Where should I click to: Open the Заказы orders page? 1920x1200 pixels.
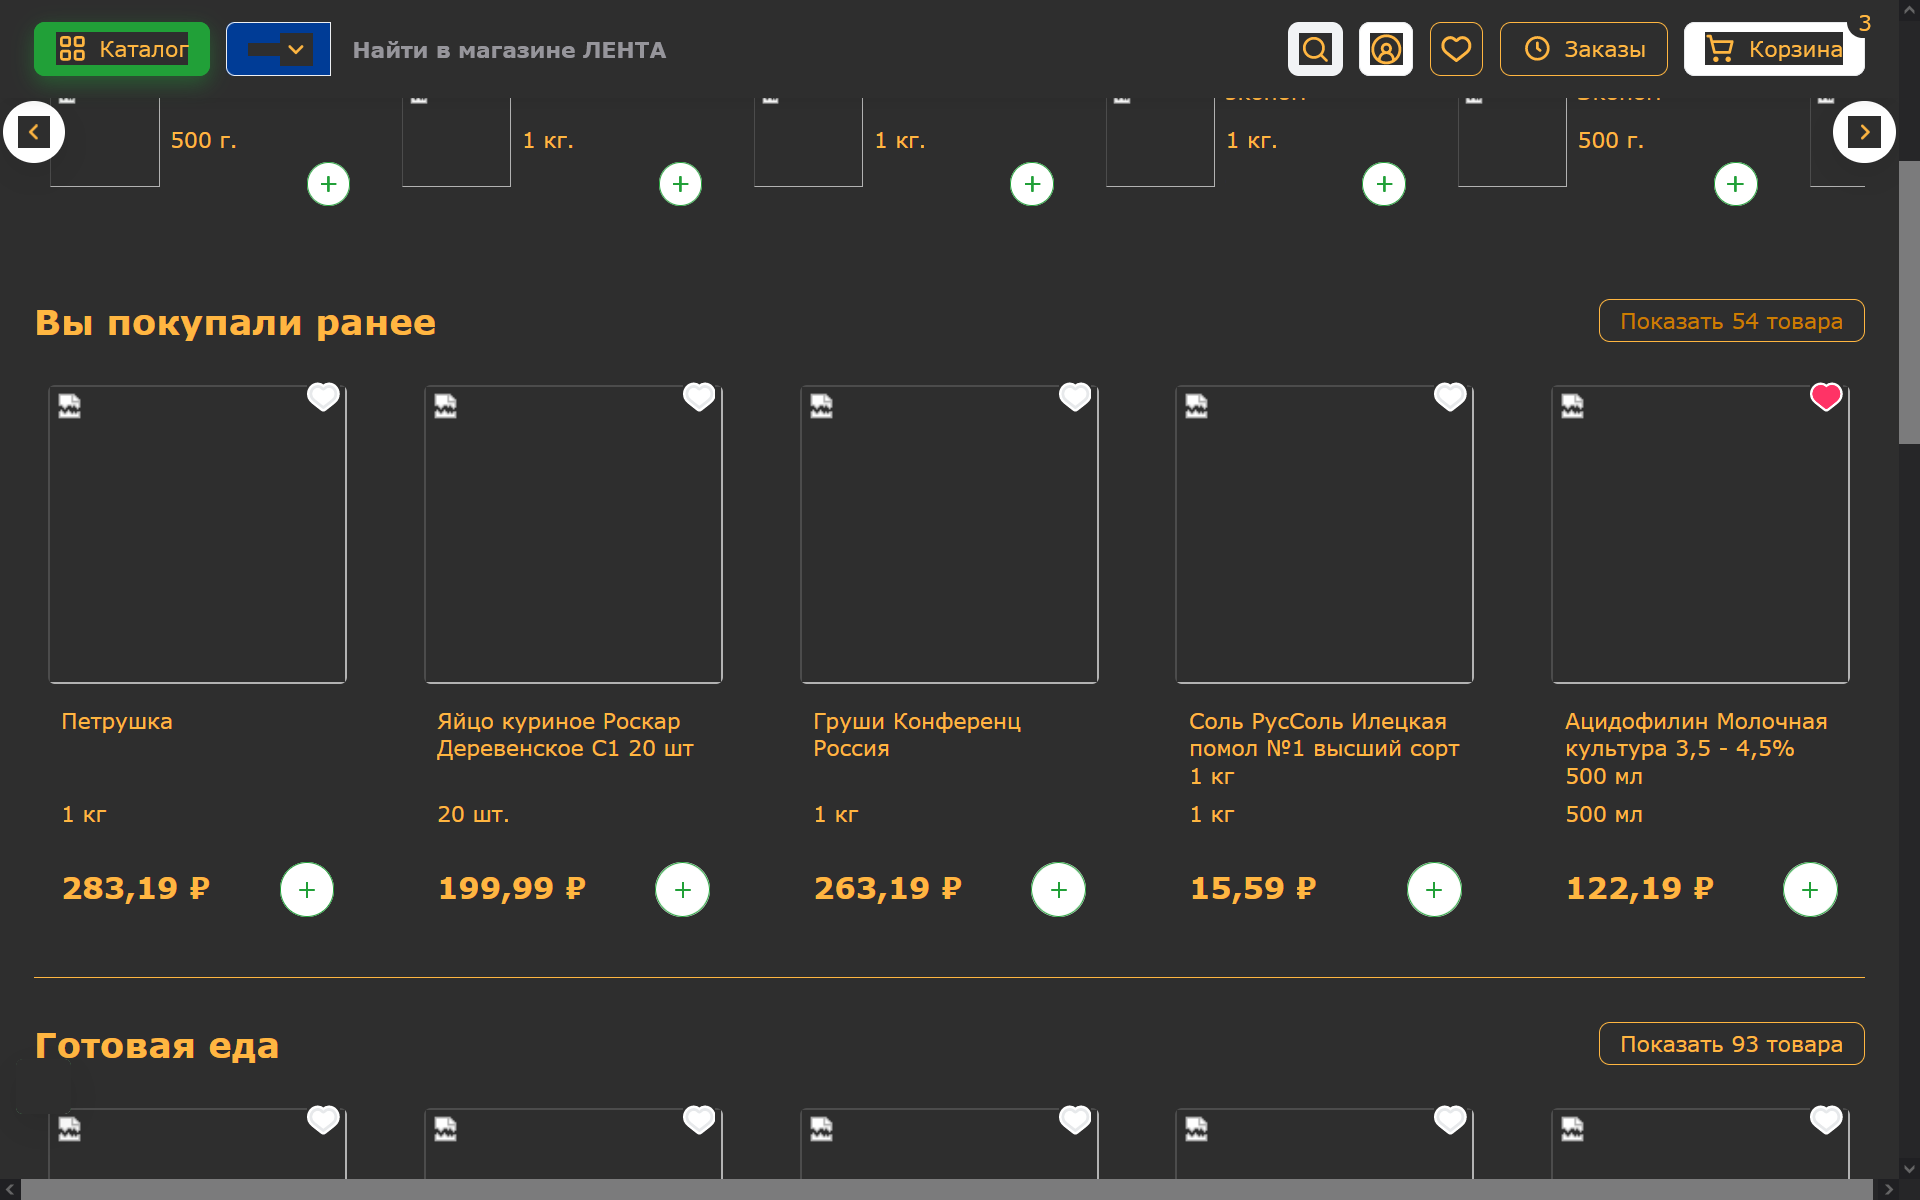1583,49
